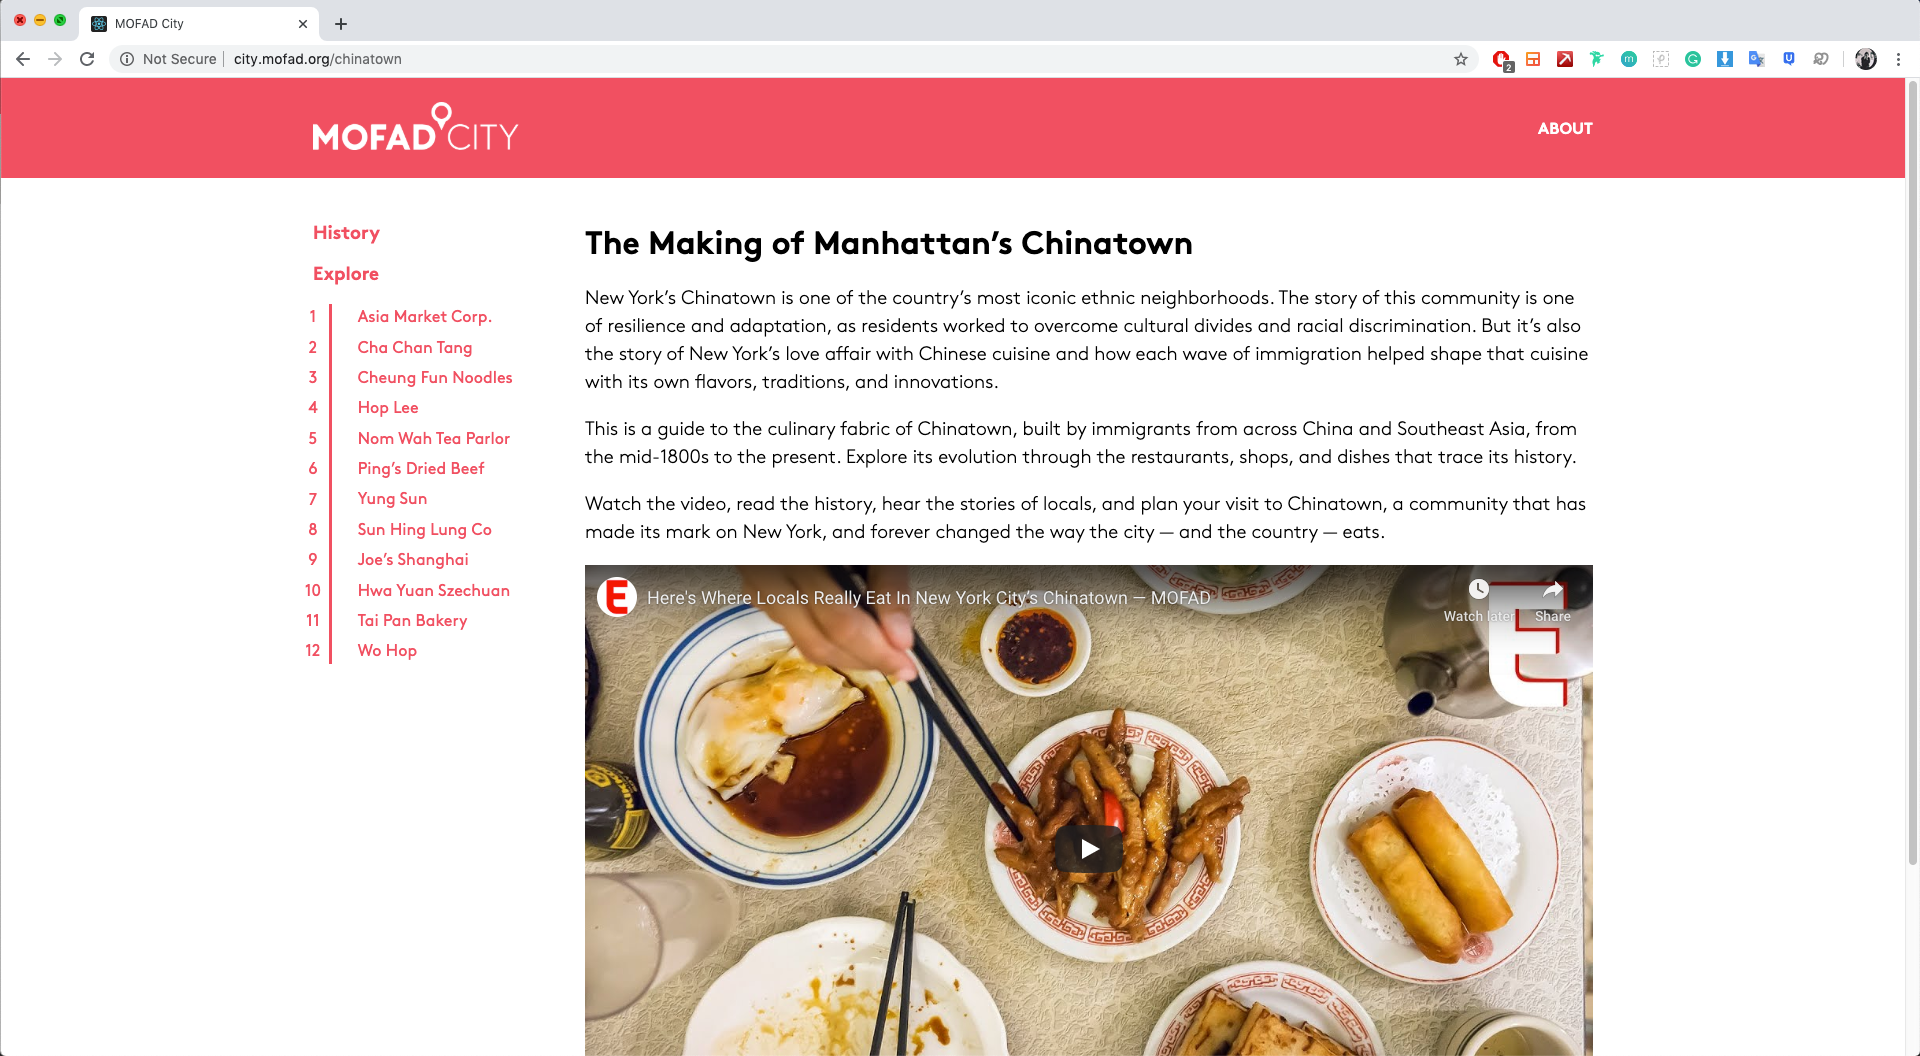Open the Google Translate extension icon
This screenshot has height=1056, width=1920.
point(1757,59)
